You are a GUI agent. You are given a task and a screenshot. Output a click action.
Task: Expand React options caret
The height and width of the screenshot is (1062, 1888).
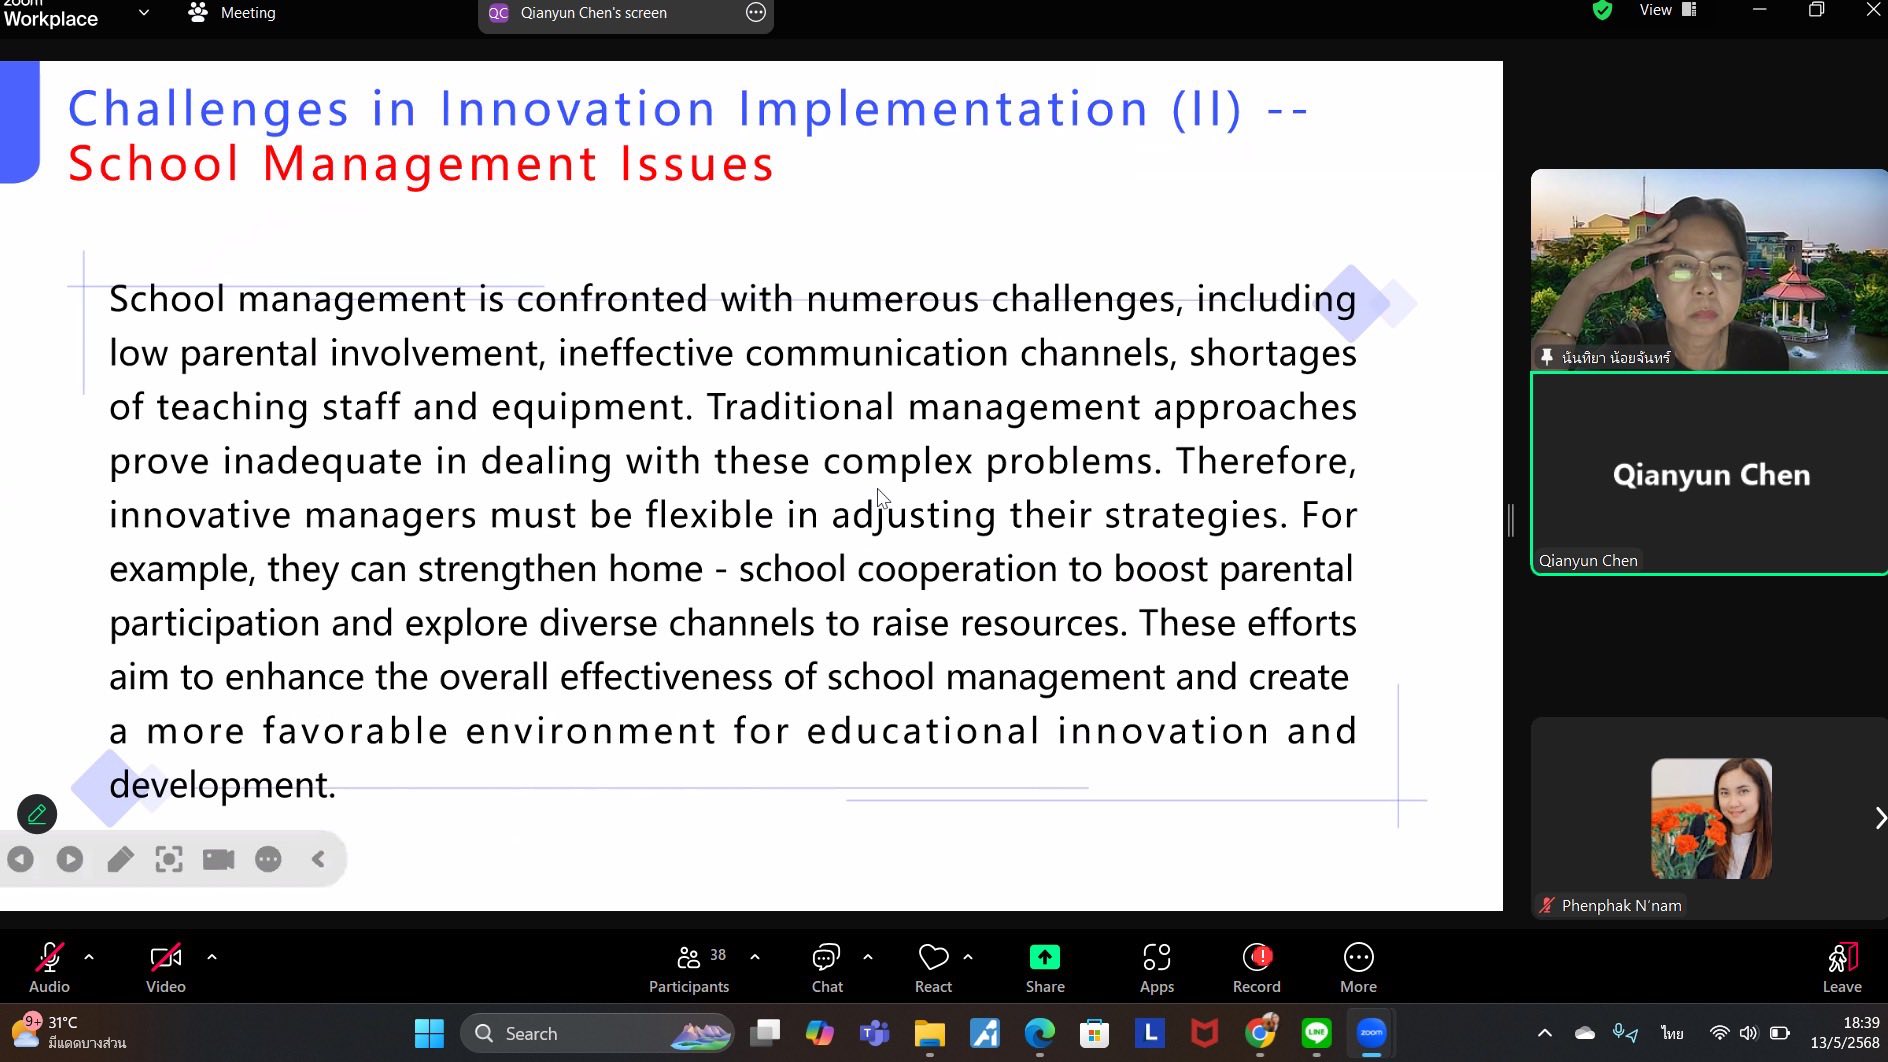pos(968,957)
